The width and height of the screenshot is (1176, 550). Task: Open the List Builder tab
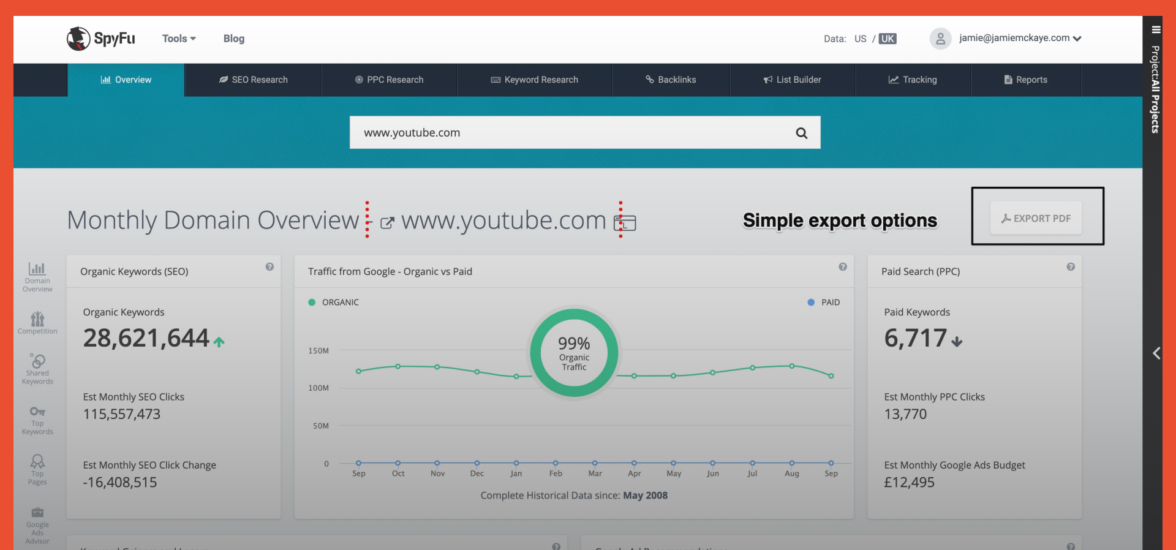pos(792,80)
